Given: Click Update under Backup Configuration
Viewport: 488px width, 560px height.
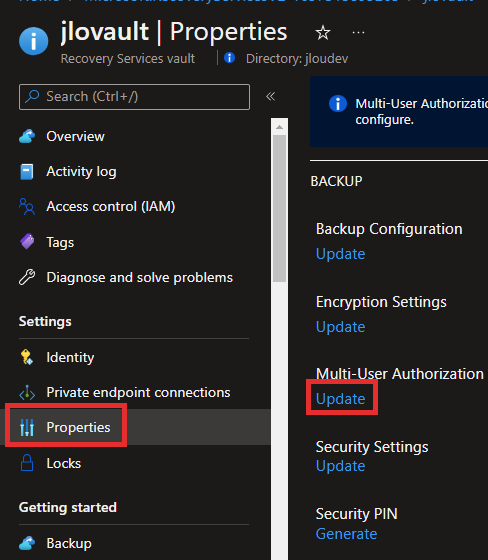Looking at the screenshot, I should pos(340,254).
